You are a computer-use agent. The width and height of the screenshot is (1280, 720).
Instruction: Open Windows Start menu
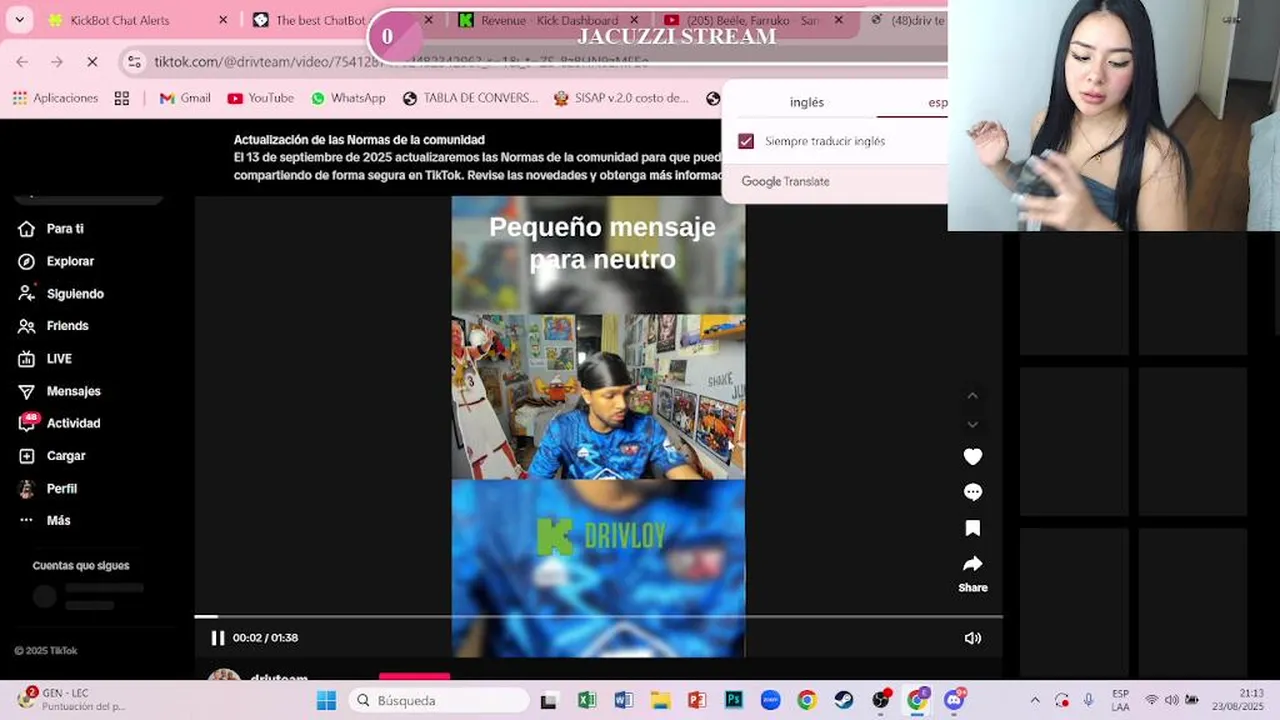pos(326,700)
